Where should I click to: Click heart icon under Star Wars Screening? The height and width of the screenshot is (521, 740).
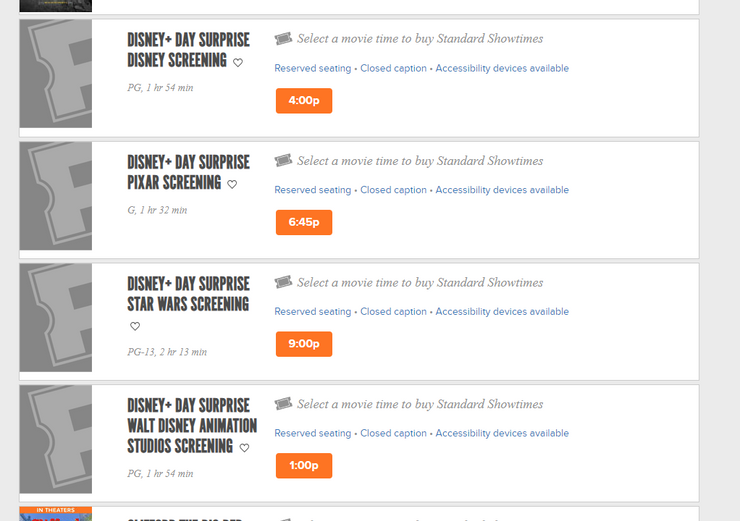tap(135, 326)
